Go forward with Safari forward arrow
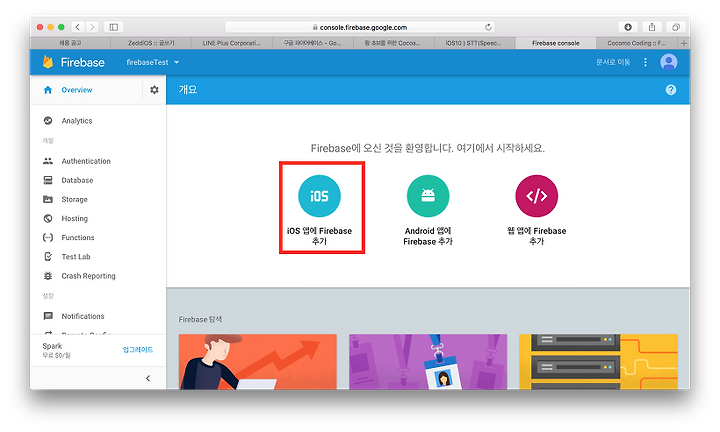This screenshot has height=432, width=720. click(x=92, y=27)
